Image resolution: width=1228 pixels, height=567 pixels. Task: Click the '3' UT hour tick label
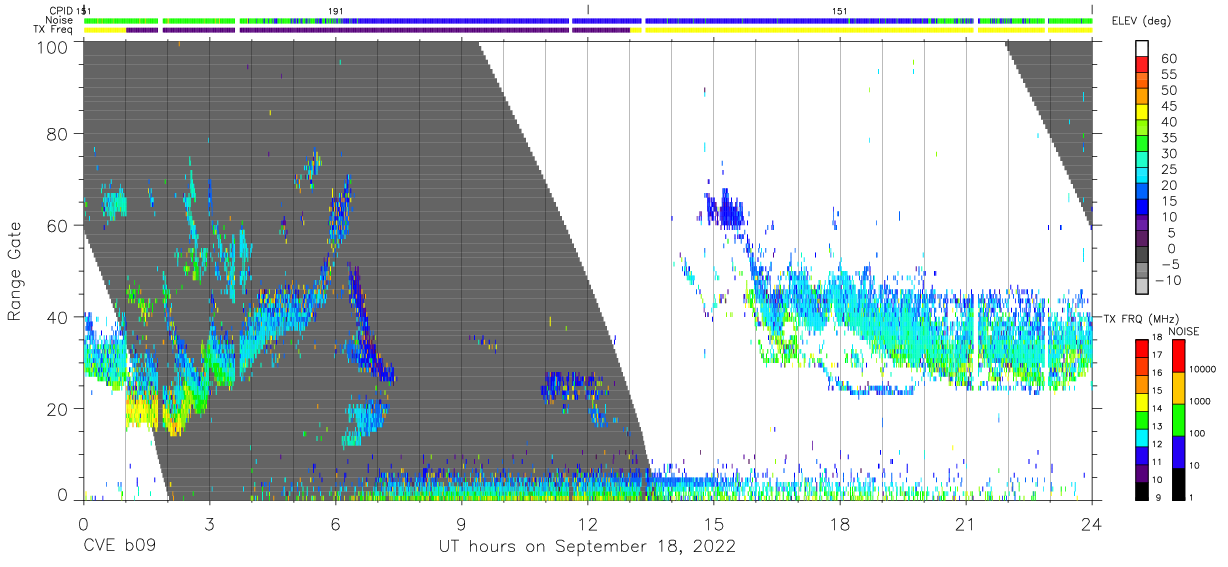pyautogui.click(x=209, y=523)
